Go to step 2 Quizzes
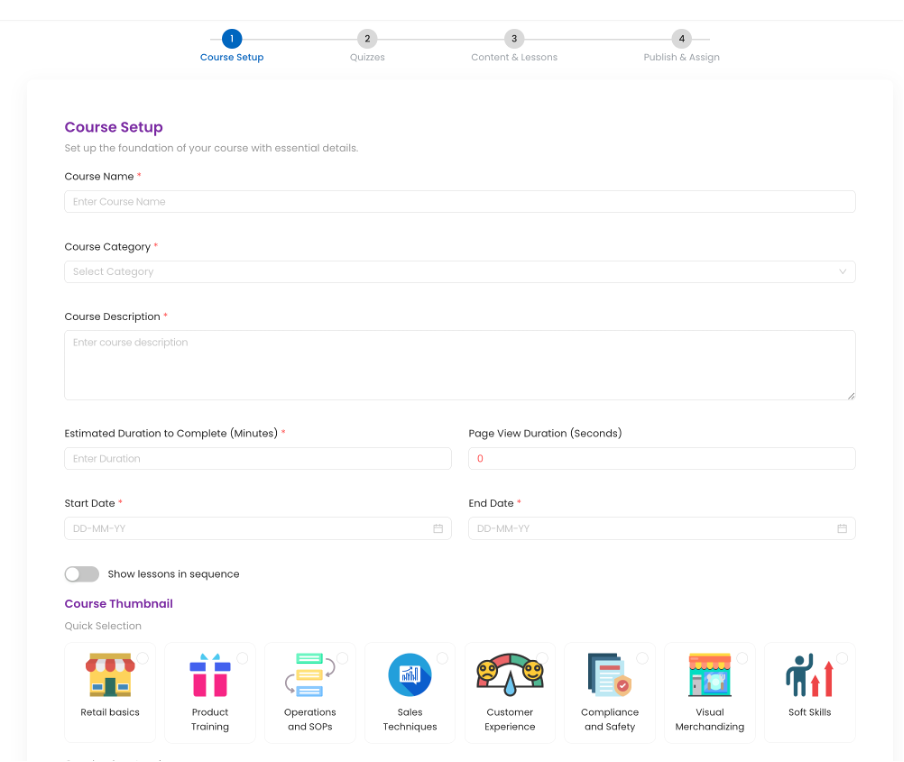 [x=367, y=46]
